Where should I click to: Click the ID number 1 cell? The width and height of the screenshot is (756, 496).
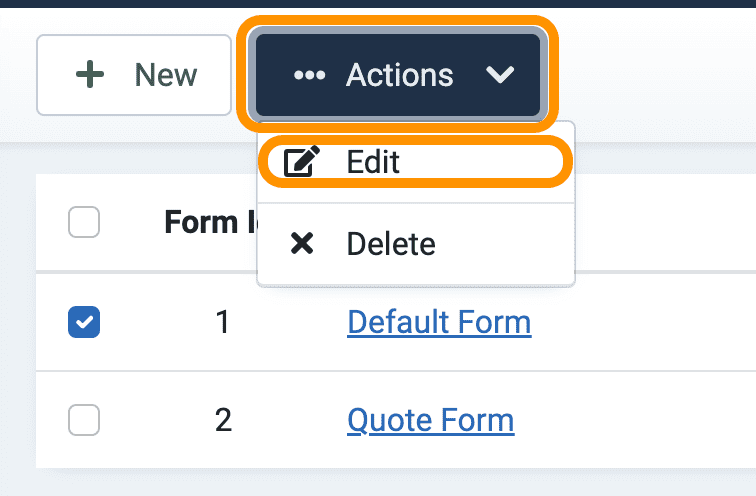[222, 322]
